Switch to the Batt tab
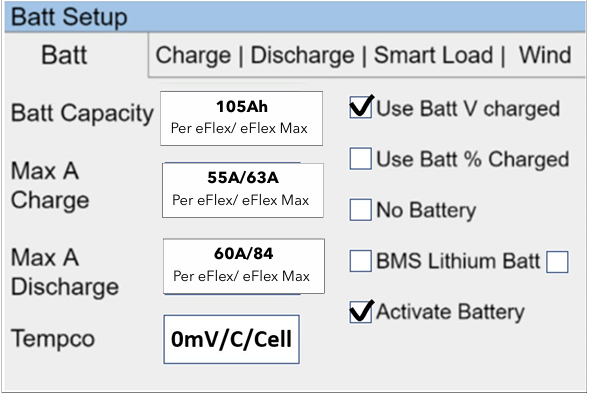Viewport: 589px width, 395px height. (64, 55)
